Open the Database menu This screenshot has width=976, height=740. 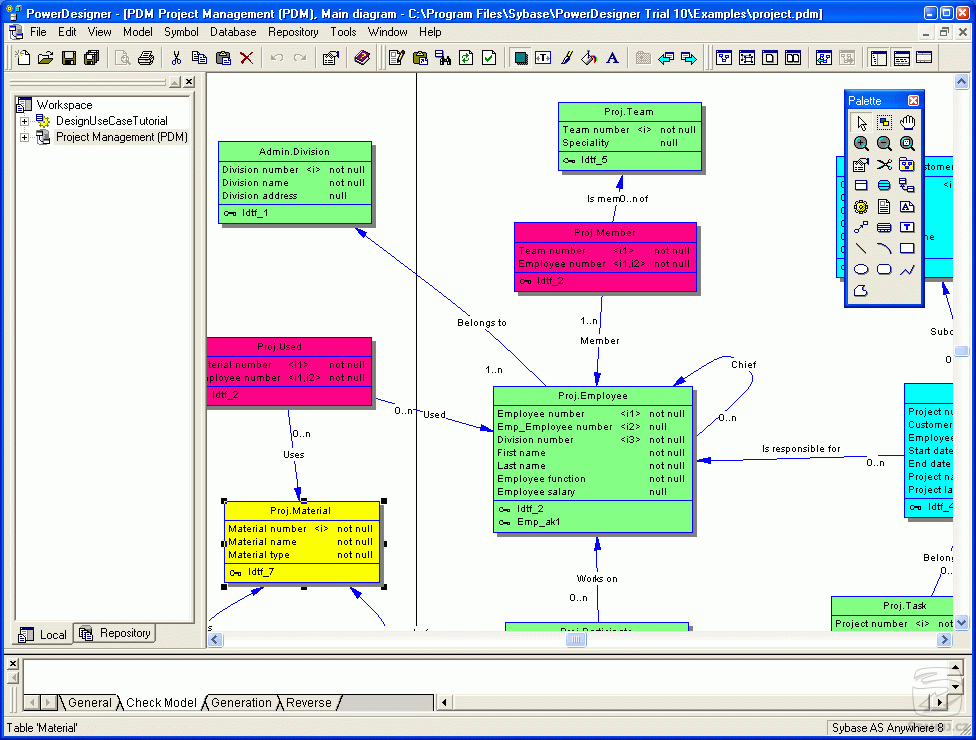(233, 32)
